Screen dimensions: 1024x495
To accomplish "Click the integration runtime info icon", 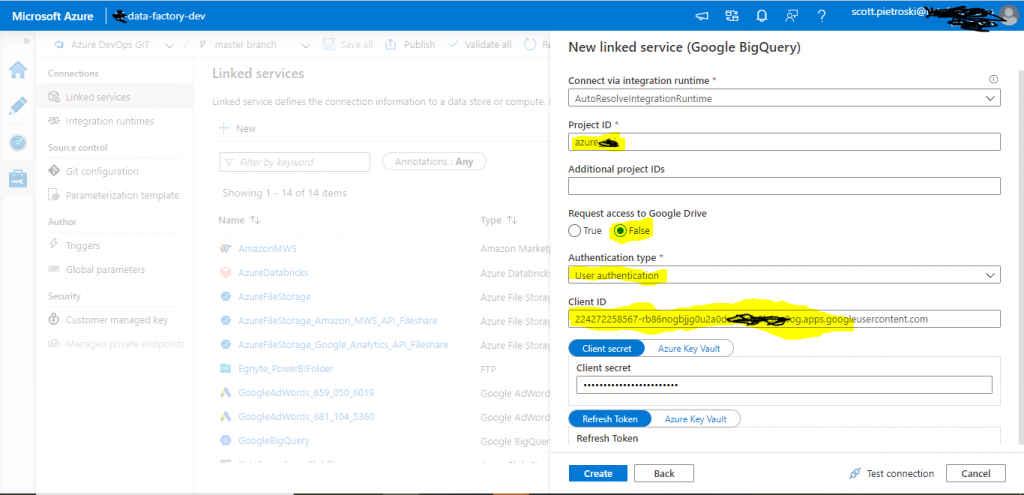I will [x=994, y=80].
